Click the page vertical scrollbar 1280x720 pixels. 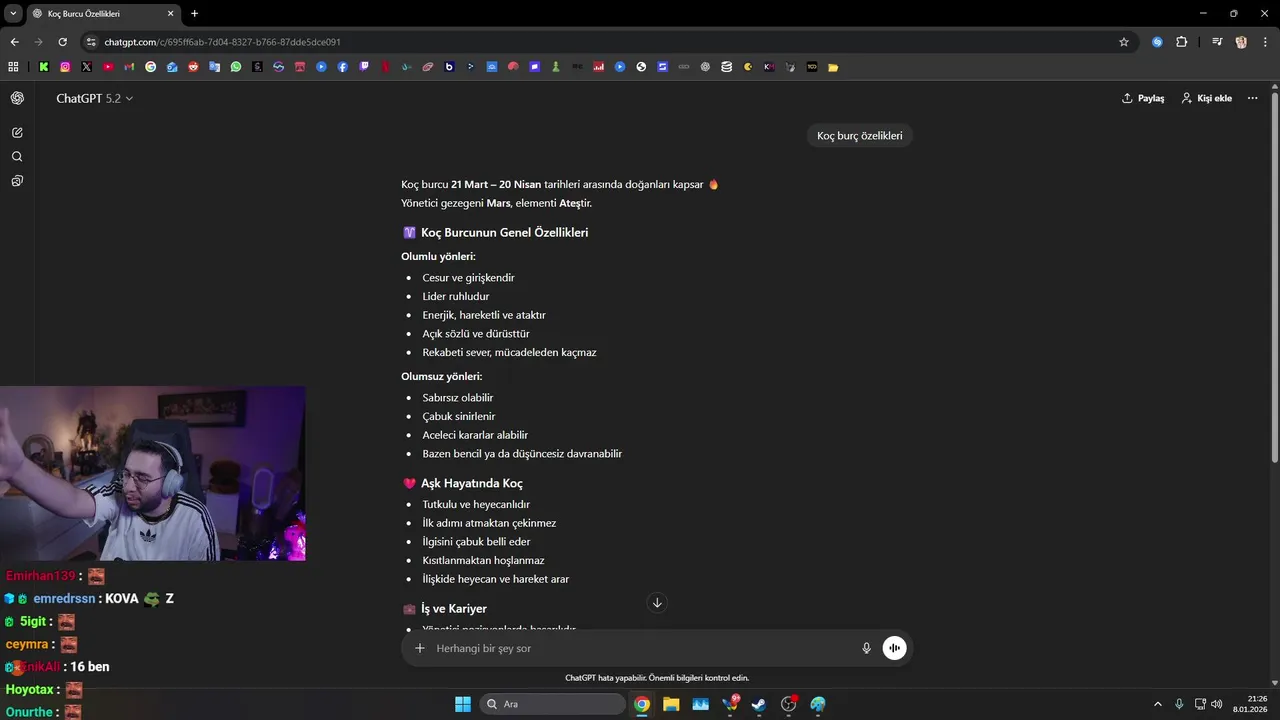1274,277
